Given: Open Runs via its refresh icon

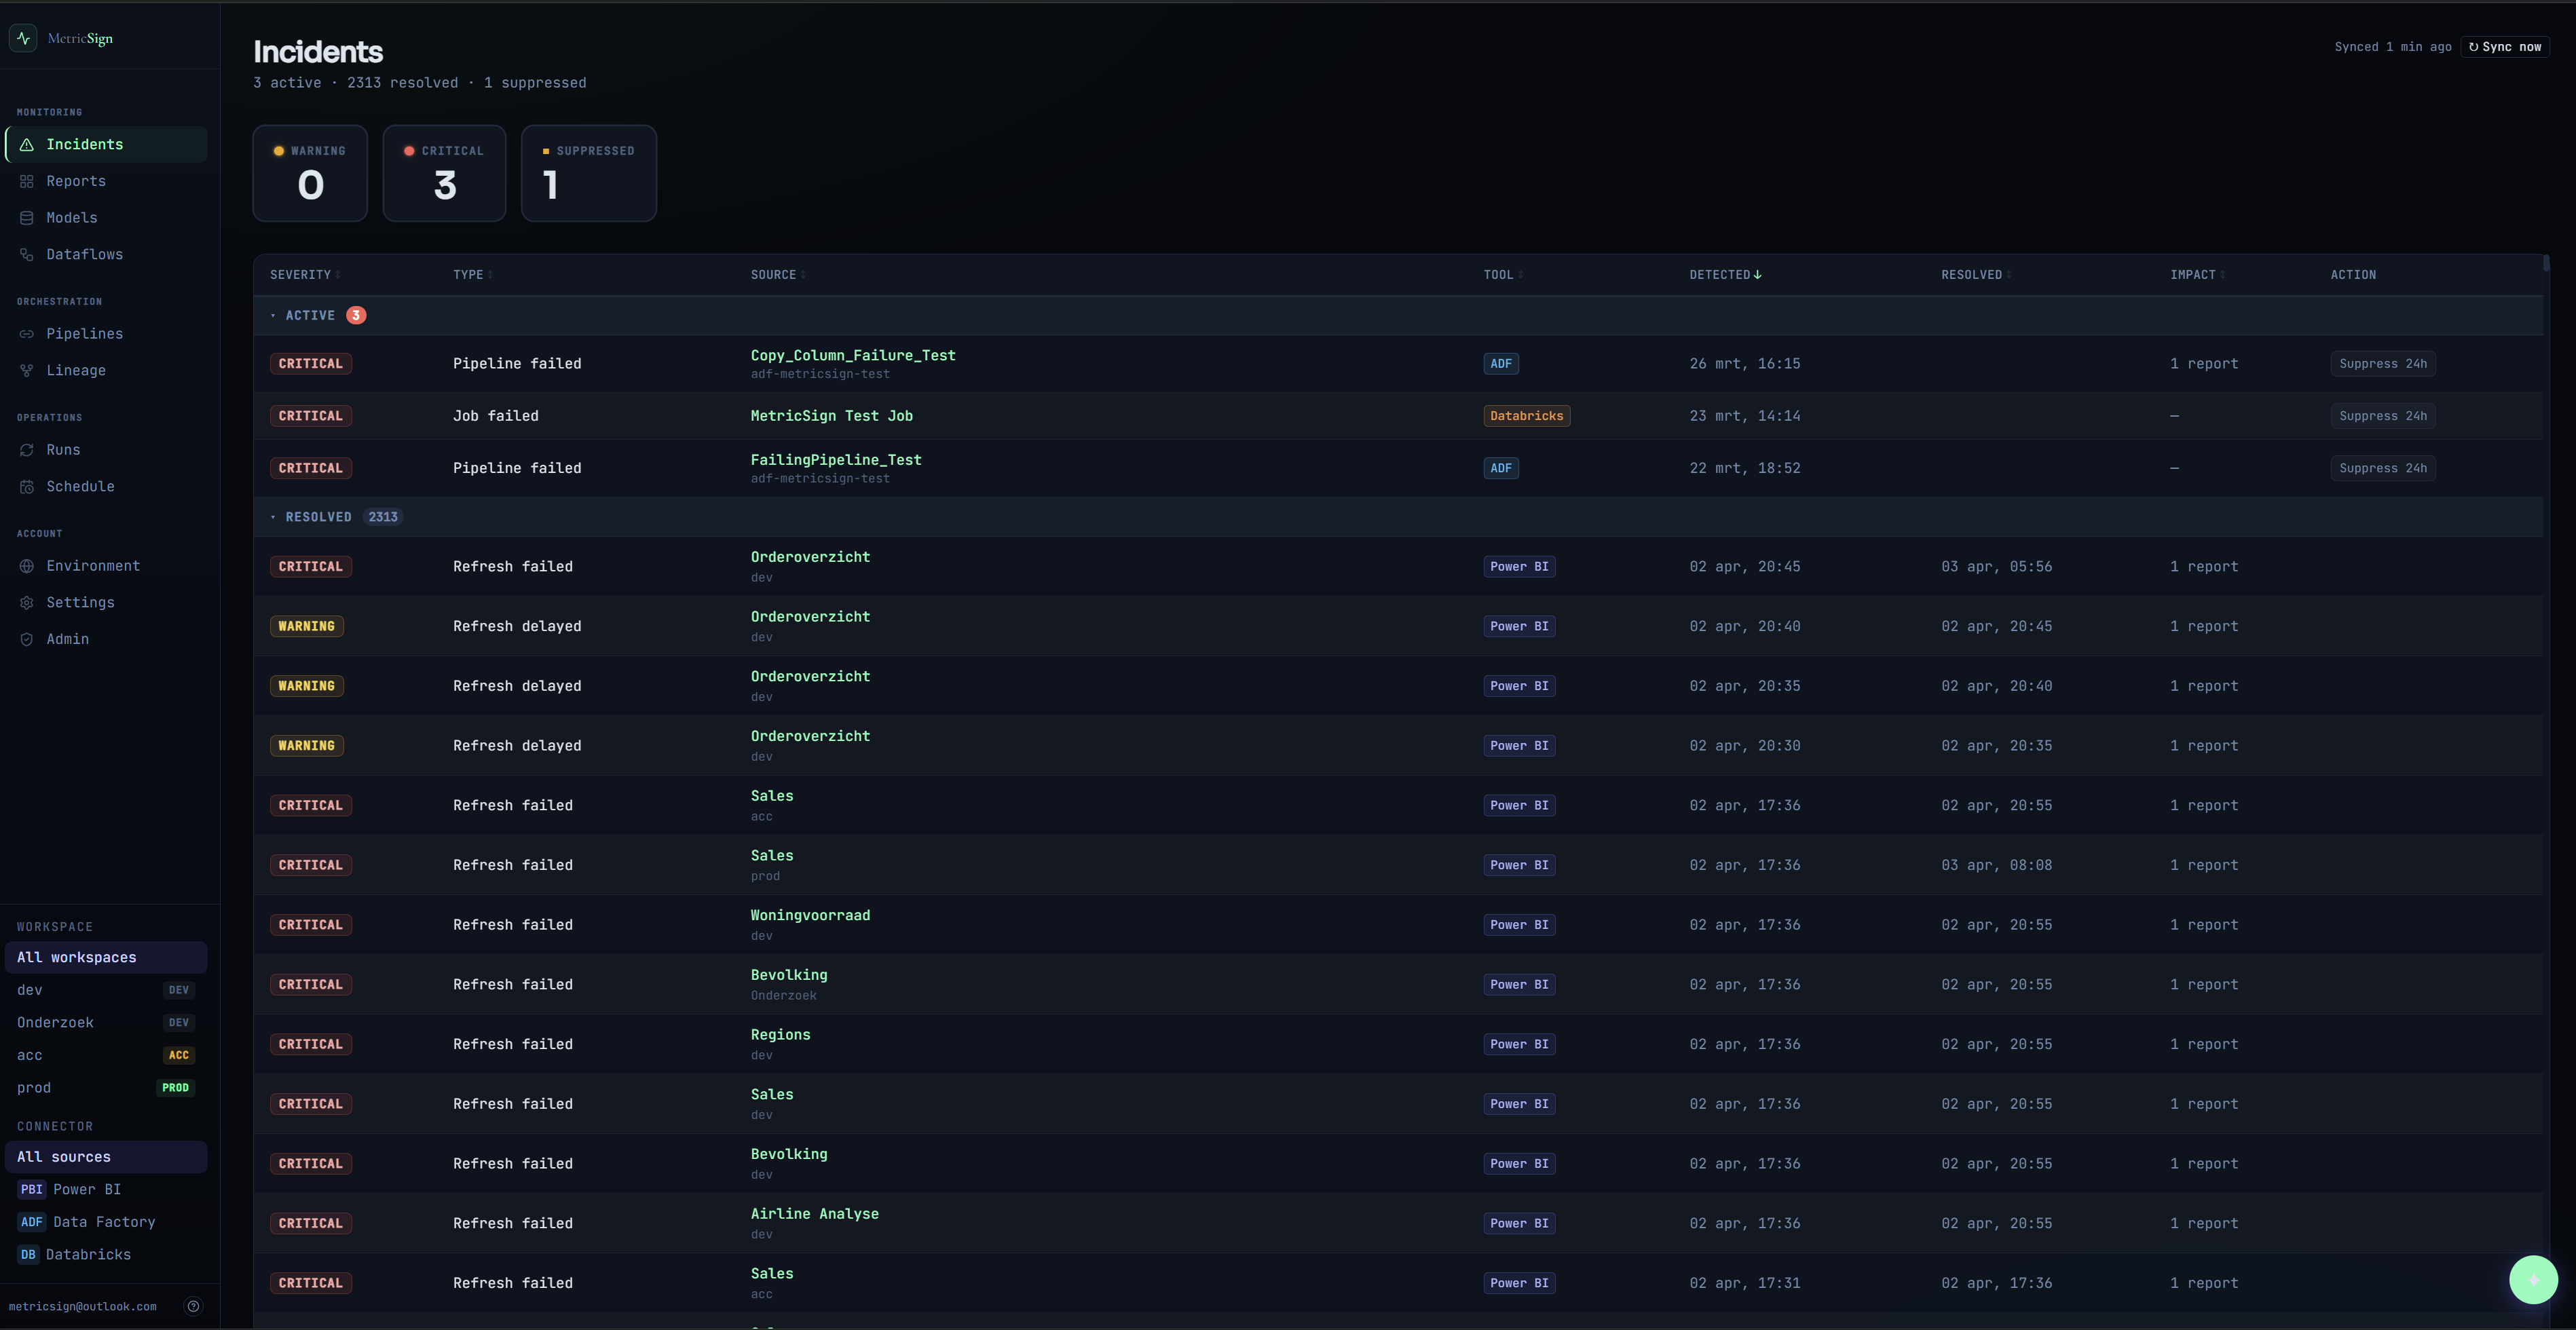Looking at the screenshot, I should (x=27, y=450).
